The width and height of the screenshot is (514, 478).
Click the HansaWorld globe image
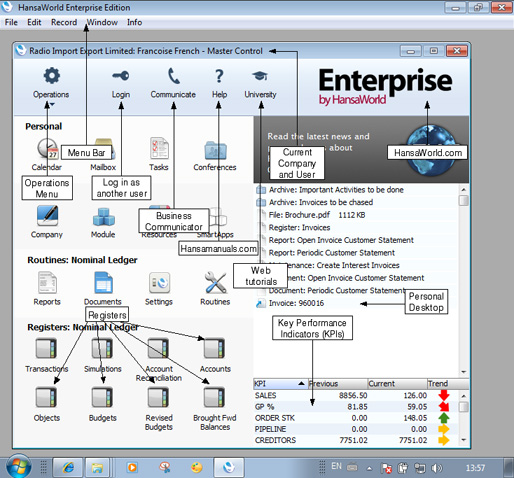pos(430,150)
